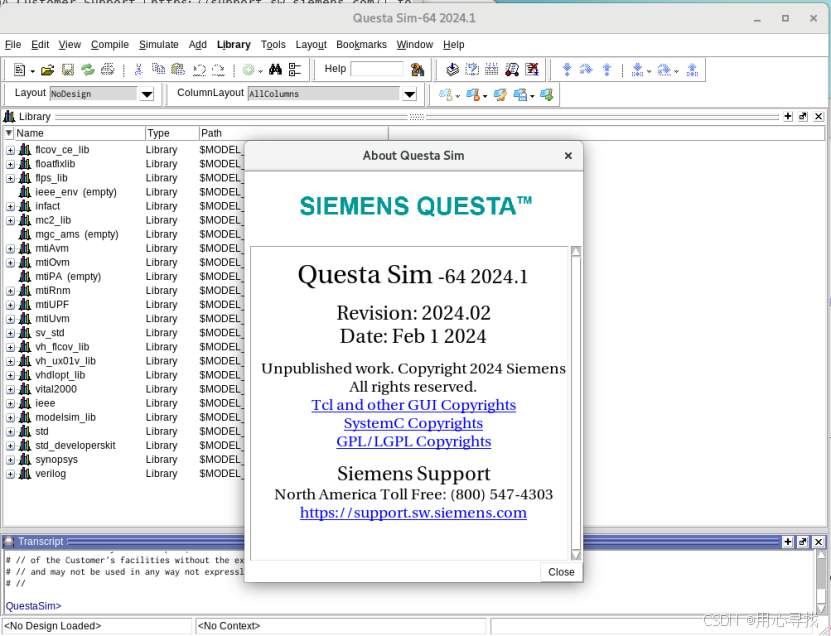Click the pencil edit bookmark toolbar icon

coord(500,95)
